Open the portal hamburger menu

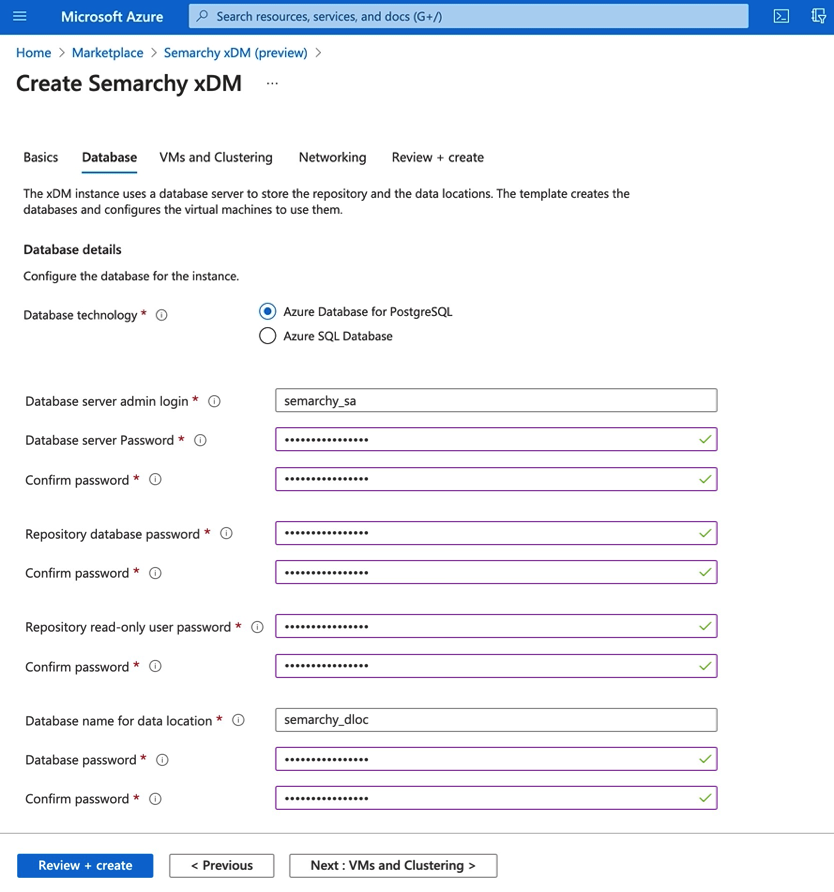[18, 16]
